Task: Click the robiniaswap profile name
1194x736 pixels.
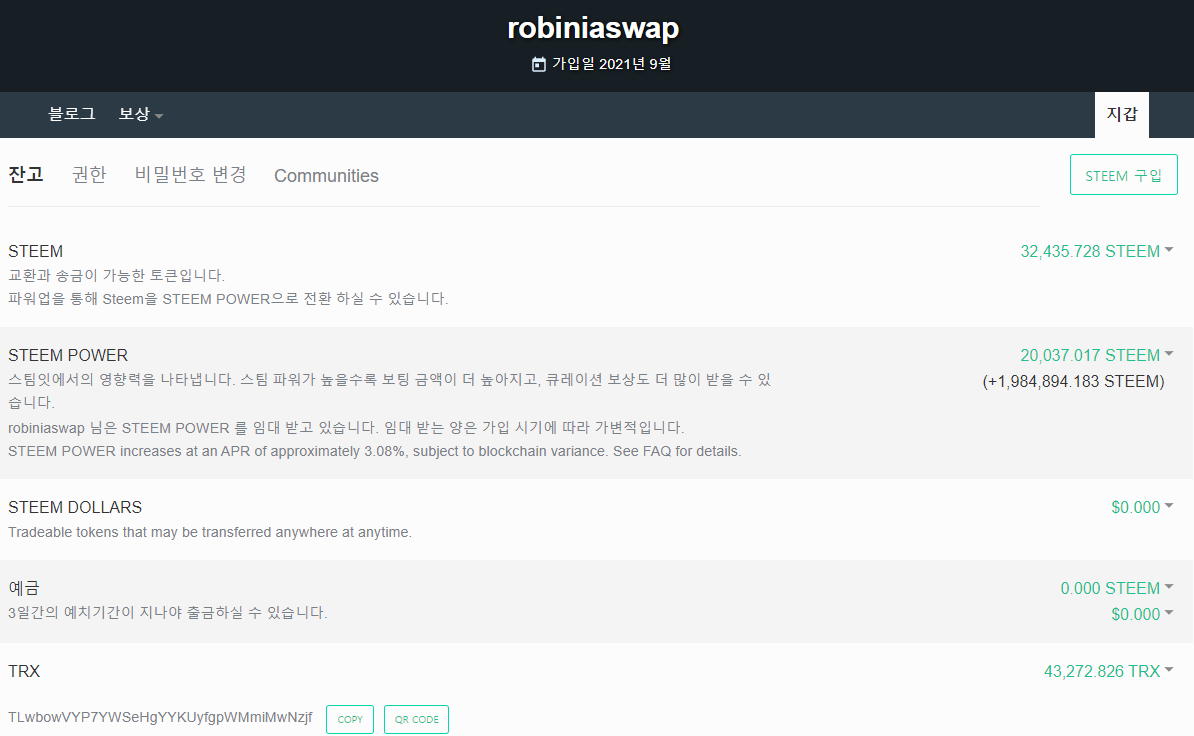Action: coord(593,28)
